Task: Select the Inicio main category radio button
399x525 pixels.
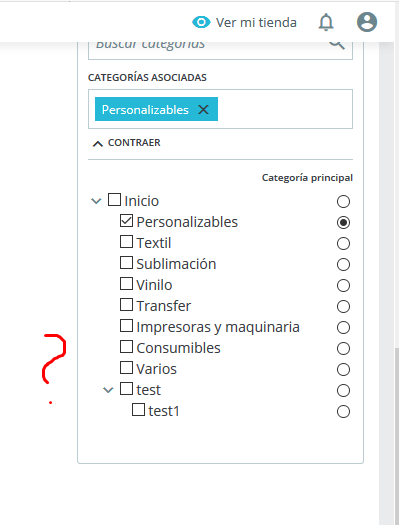Action: click(x=343, y=202)
